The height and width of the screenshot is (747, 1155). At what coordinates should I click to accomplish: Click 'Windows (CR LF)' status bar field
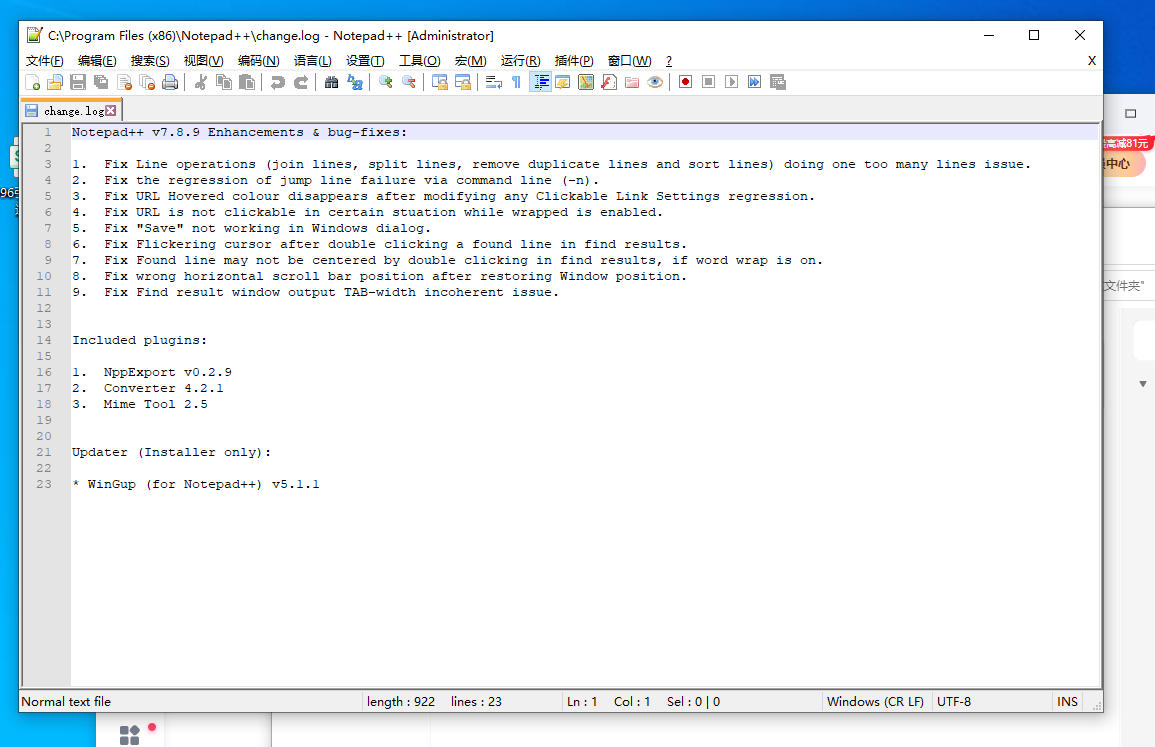(875, 701)
